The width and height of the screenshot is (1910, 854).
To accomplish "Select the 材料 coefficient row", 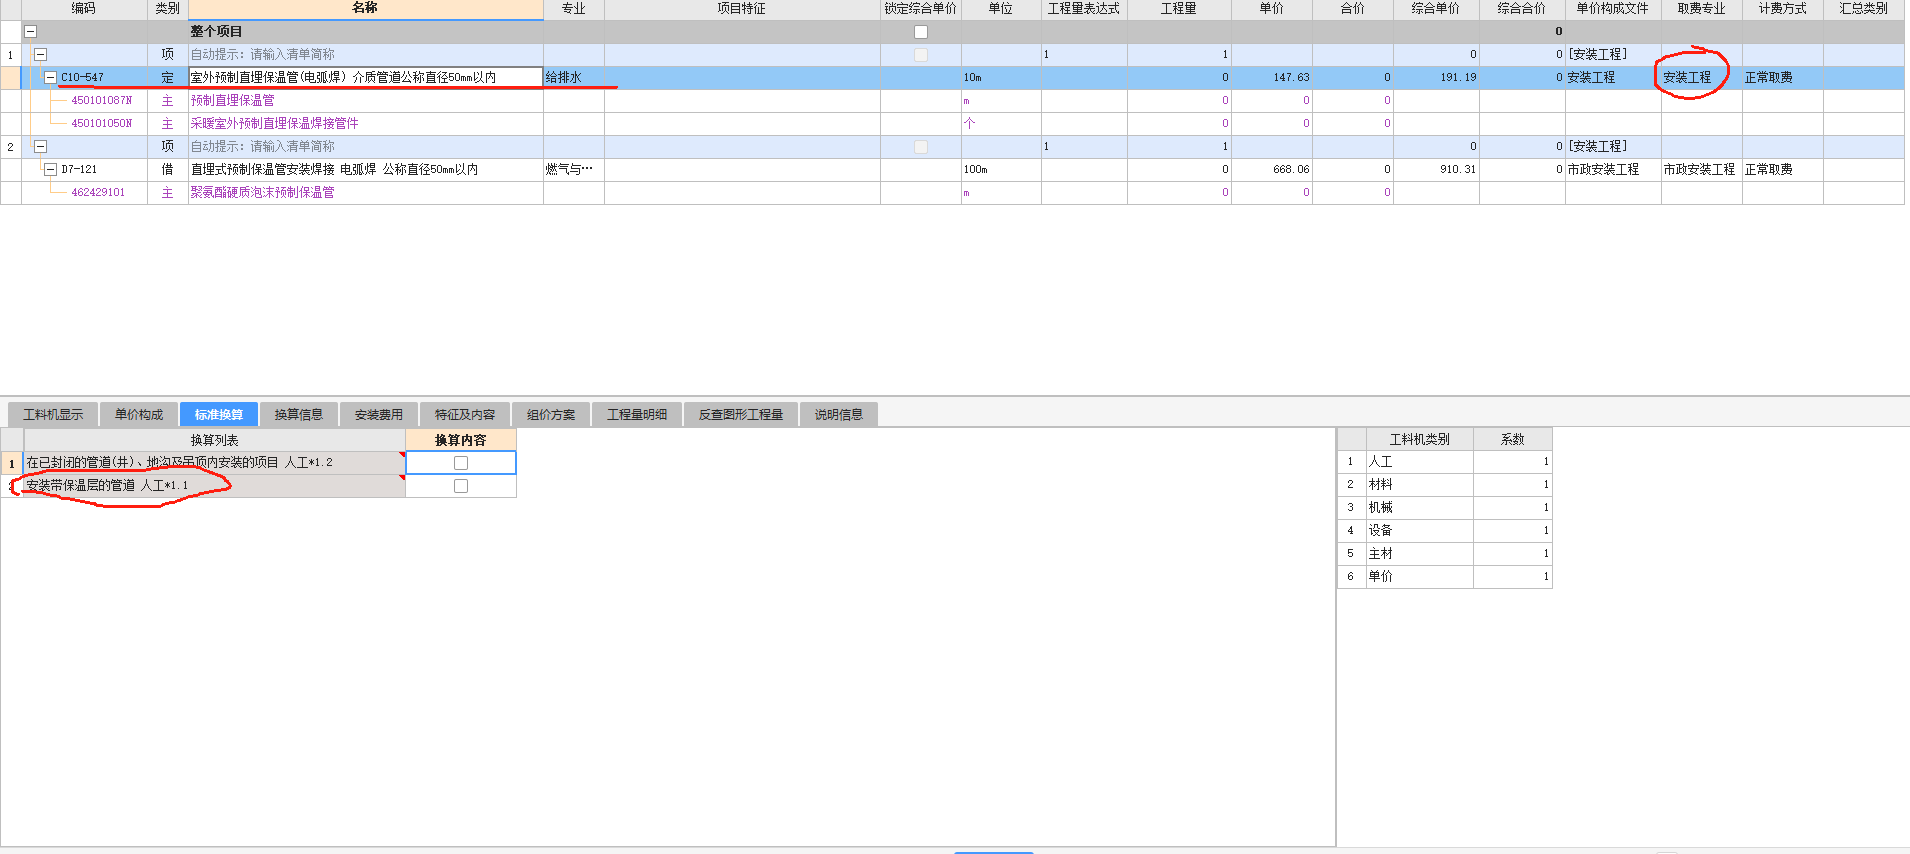I will [1445, 485].
